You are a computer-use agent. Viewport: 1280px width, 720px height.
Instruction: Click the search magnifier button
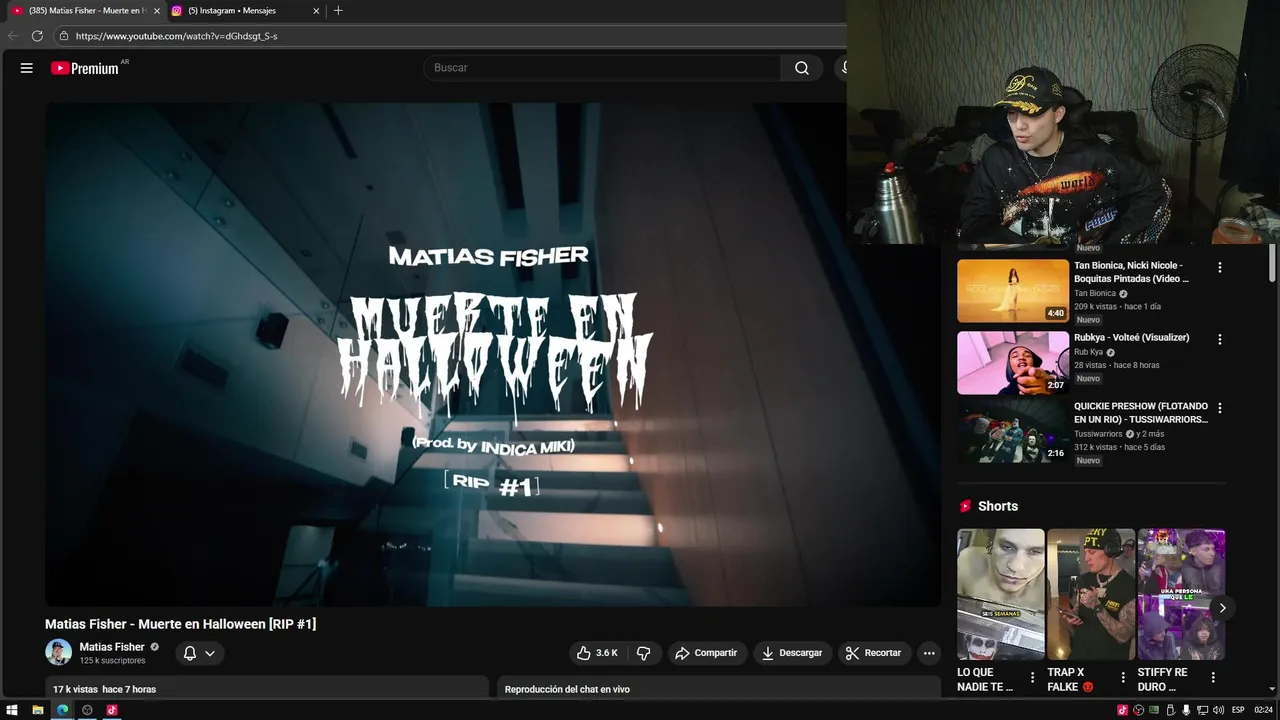pos(802,68)
